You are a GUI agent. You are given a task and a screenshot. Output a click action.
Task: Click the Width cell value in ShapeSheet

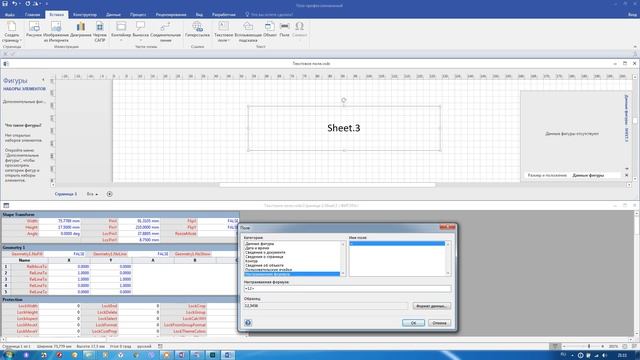point(60,221)
